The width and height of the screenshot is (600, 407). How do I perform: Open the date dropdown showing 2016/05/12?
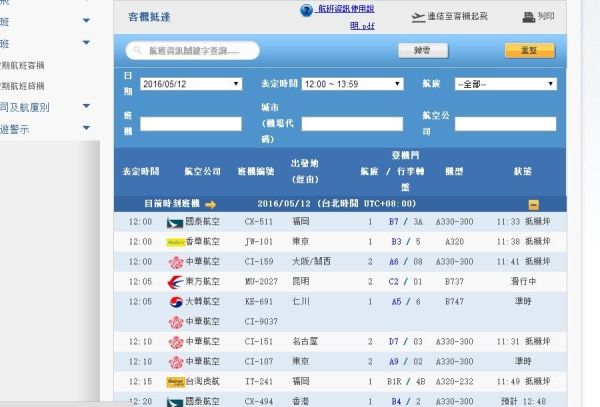[191, 84]
